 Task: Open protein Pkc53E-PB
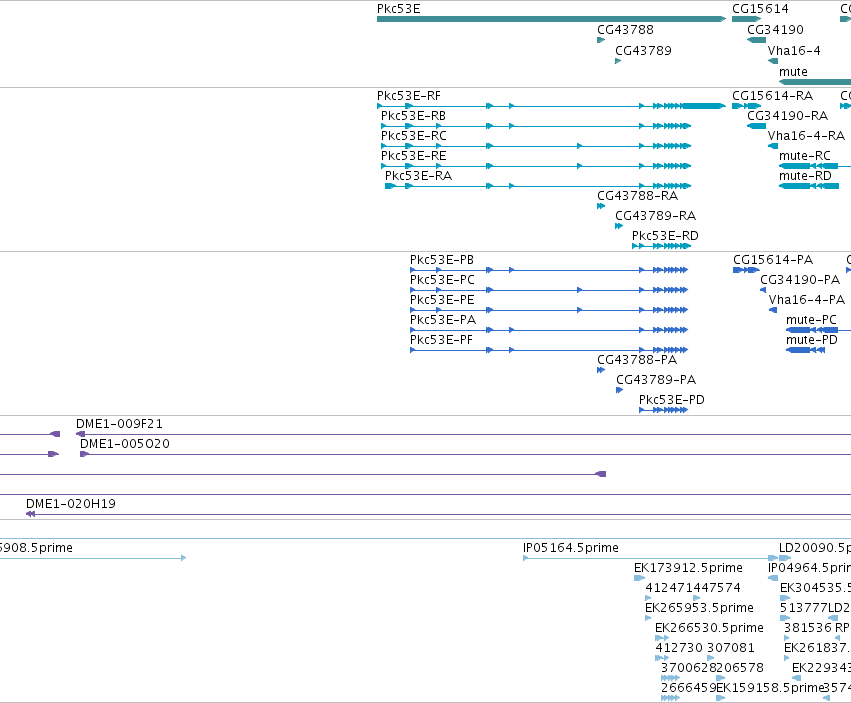(x=442, y=260)
